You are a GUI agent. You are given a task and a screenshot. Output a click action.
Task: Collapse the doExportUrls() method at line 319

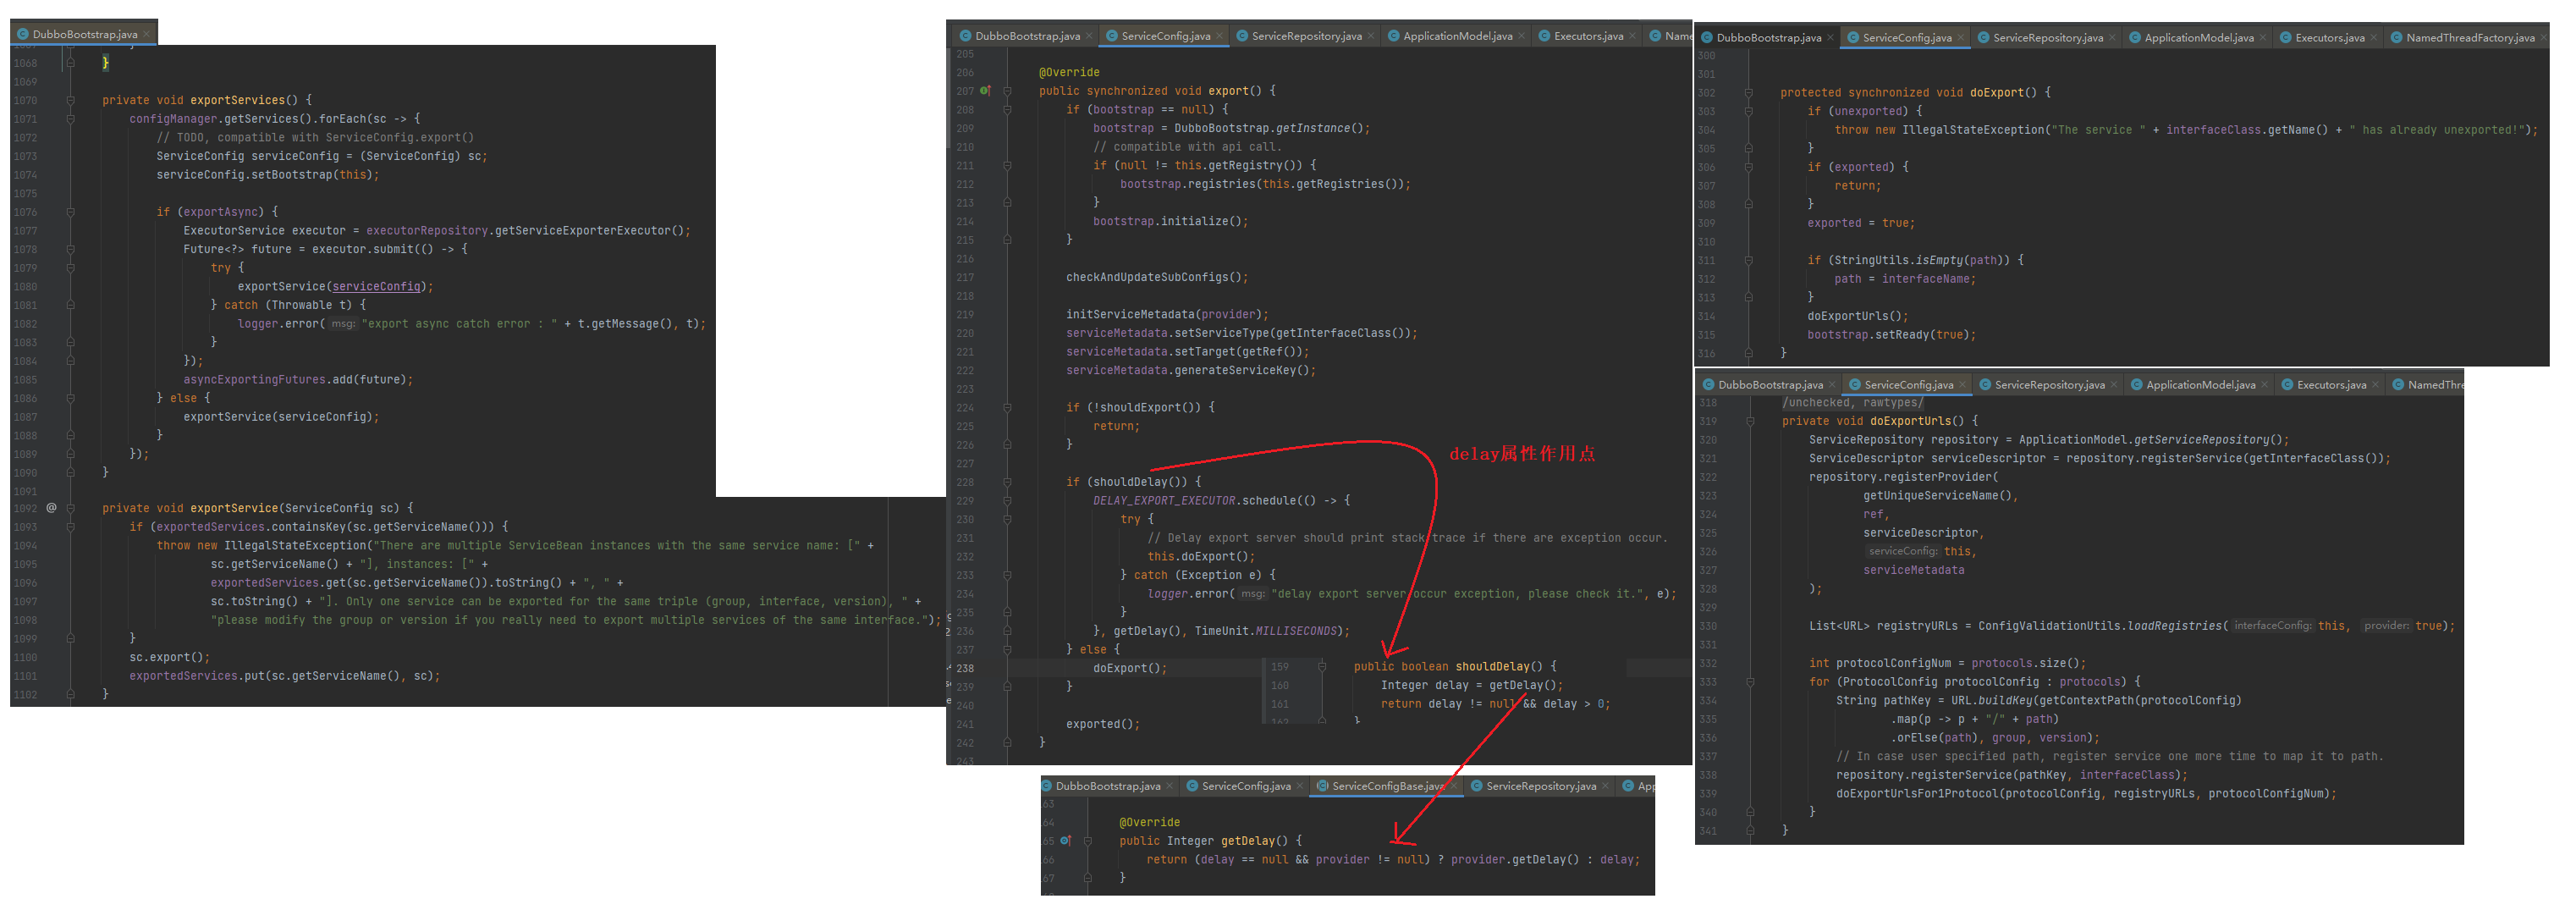click(1750, 422)
